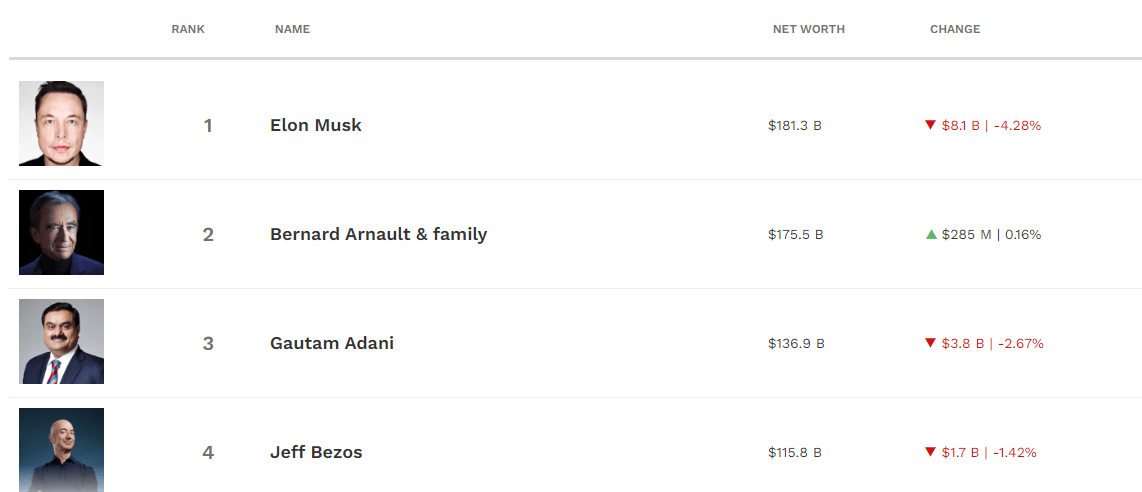Open the Bernard Arnault & family link
Screen dimensions: 1142x492
(x=378, y=235)
